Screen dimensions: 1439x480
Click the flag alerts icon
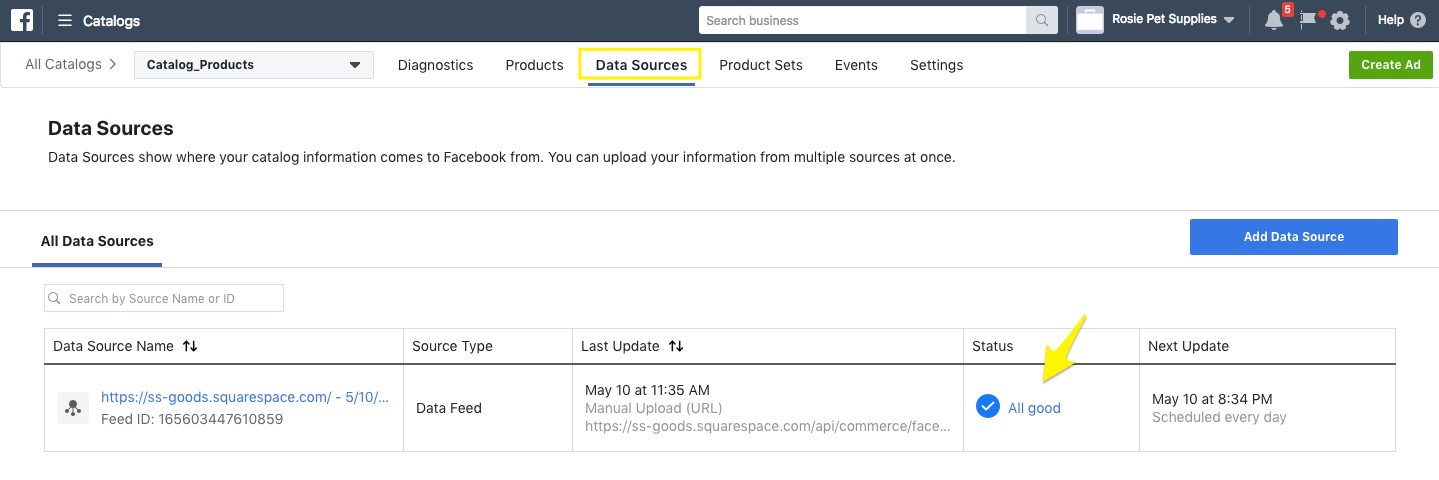(1307, 20)
